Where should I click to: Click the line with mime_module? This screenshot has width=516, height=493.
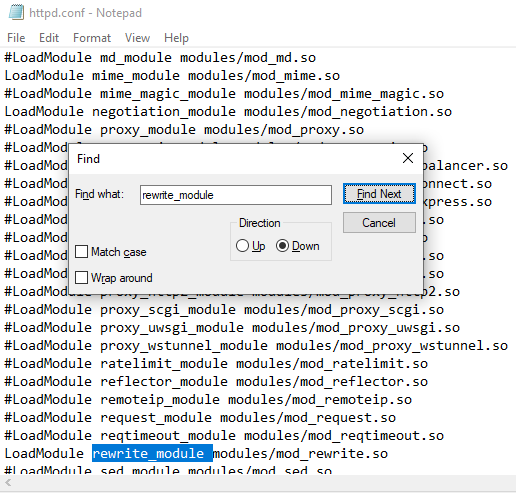click(x=172, y=76)
